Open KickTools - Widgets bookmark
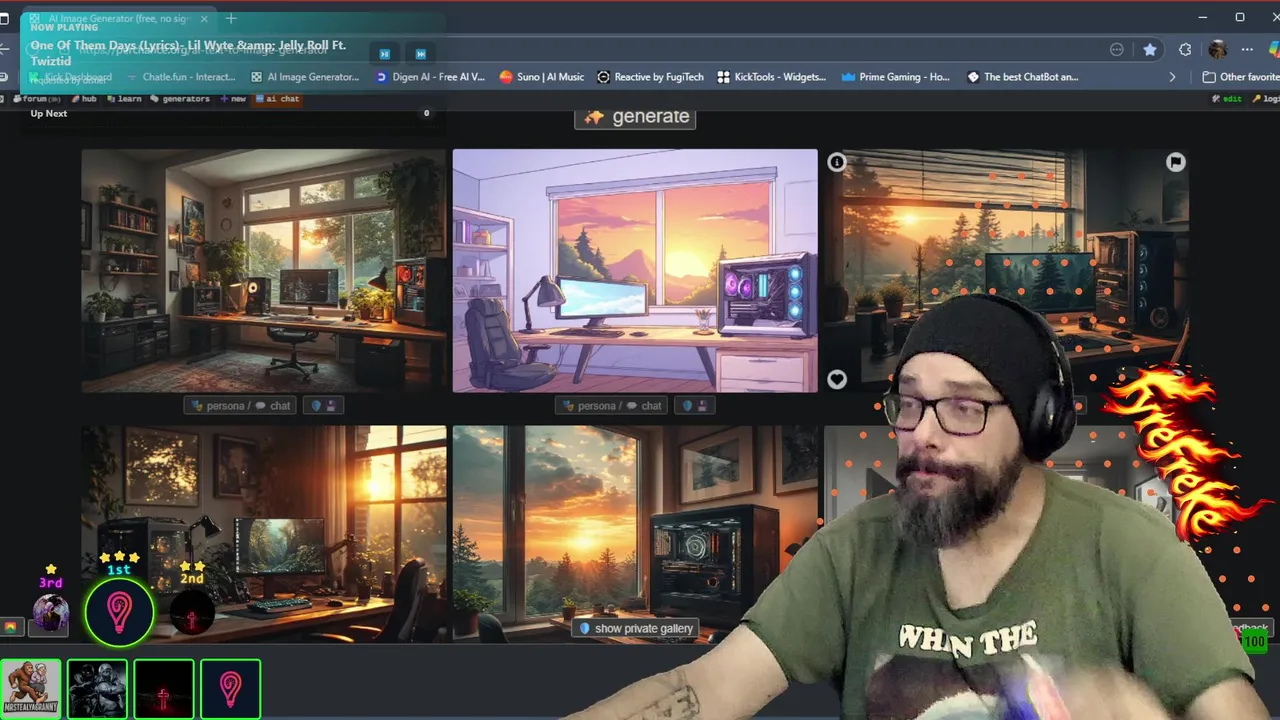1280x720 pixels. [772, 77]
